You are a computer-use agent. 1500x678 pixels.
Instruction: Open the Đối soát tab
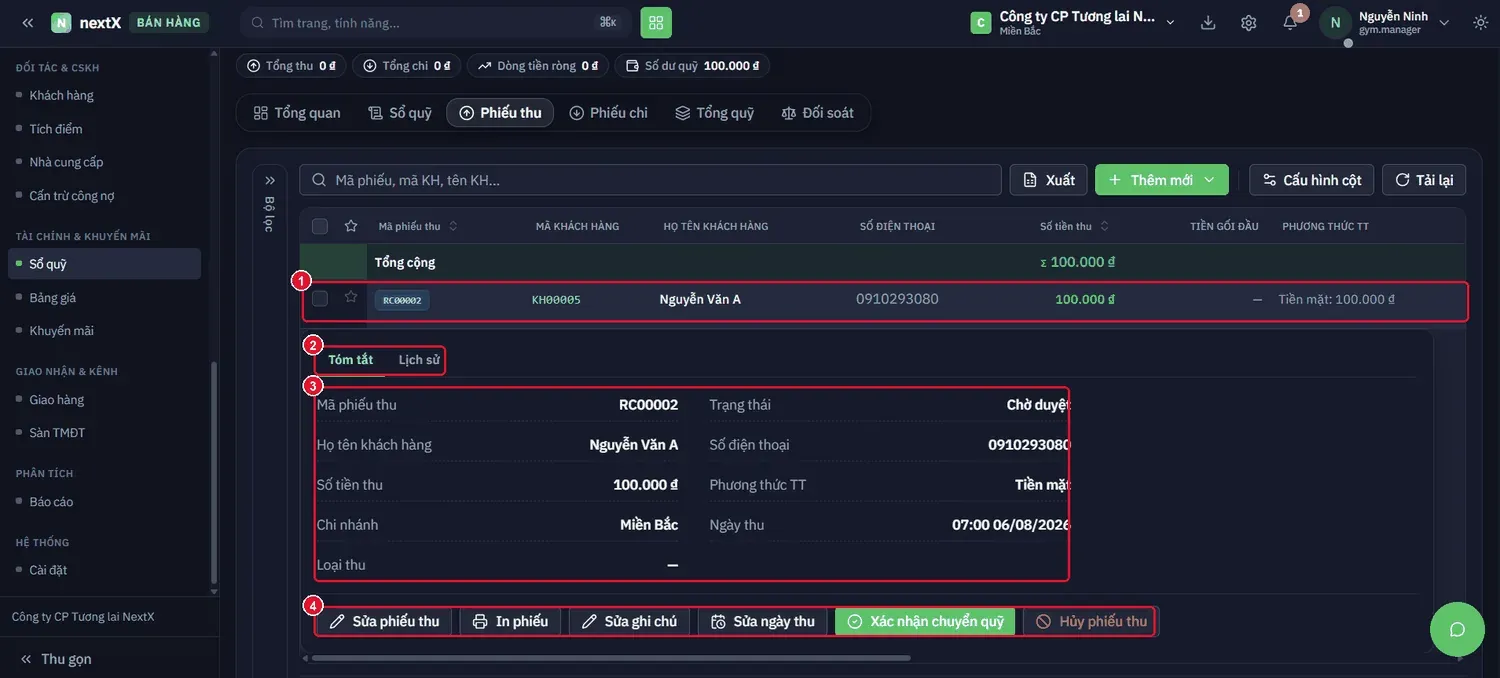point(817,113)
